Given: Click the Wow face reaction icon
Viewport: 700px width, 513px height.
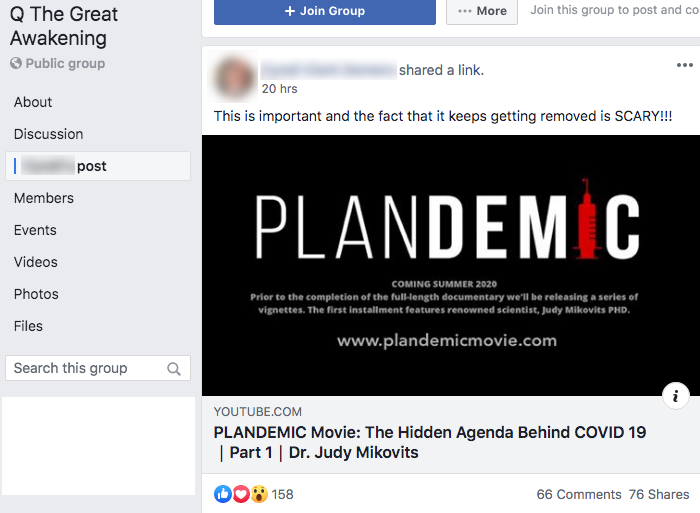Looking at the screenshot, I should point(259,494).
